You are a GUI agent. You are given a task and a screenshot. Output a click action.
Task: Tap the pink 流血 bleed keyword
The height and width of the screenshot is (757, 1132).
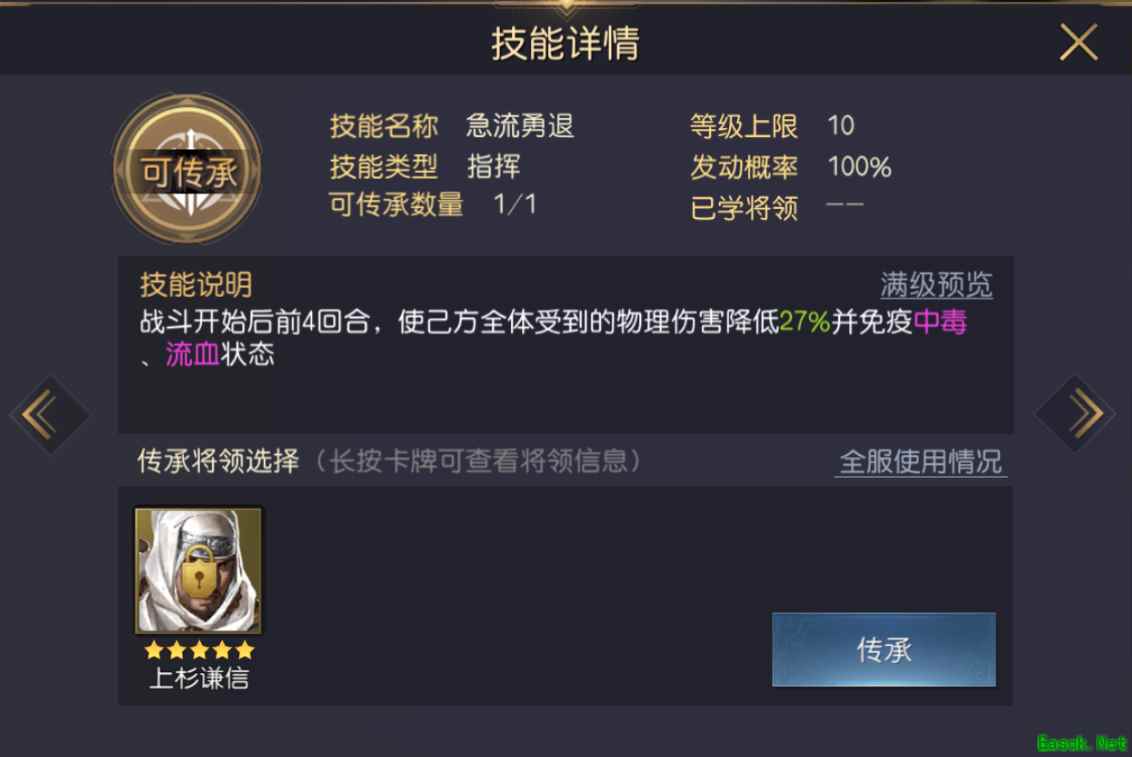193,354
